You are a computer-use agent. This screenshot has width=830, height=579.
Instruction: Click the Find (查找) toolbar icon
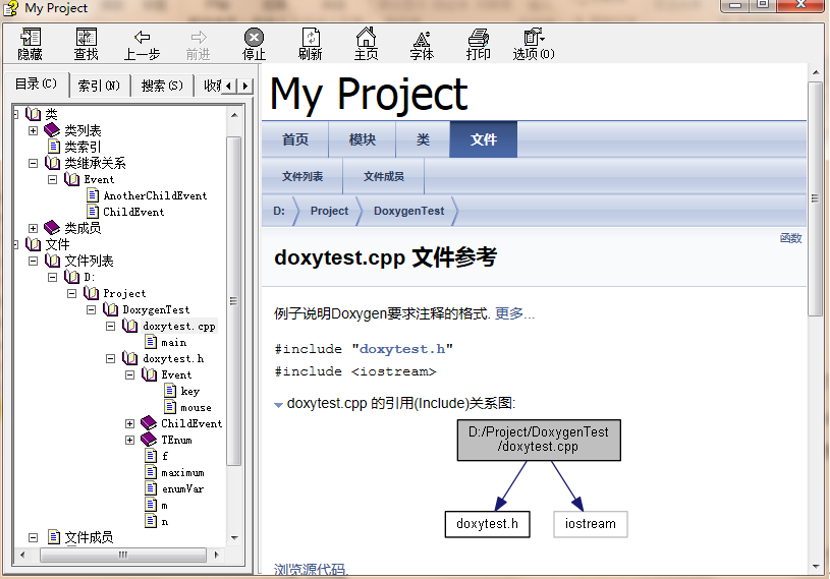coord(86,38)
